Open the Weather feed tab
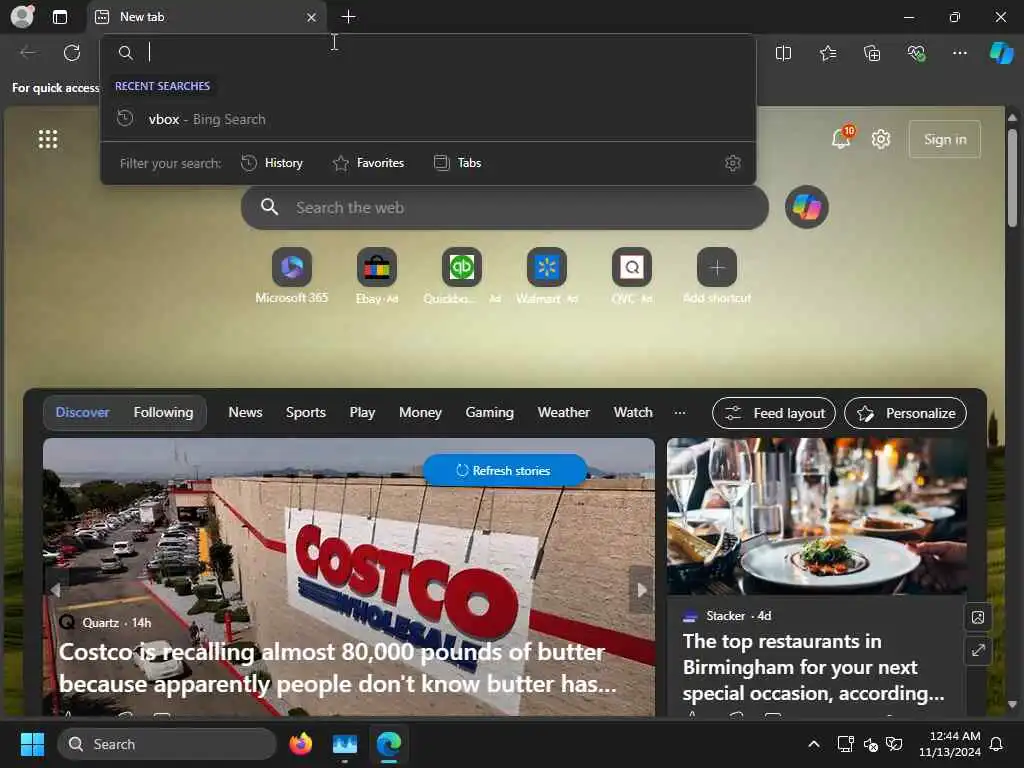Viewport: 1024px width, 768px height. click(x=563, y=412)
